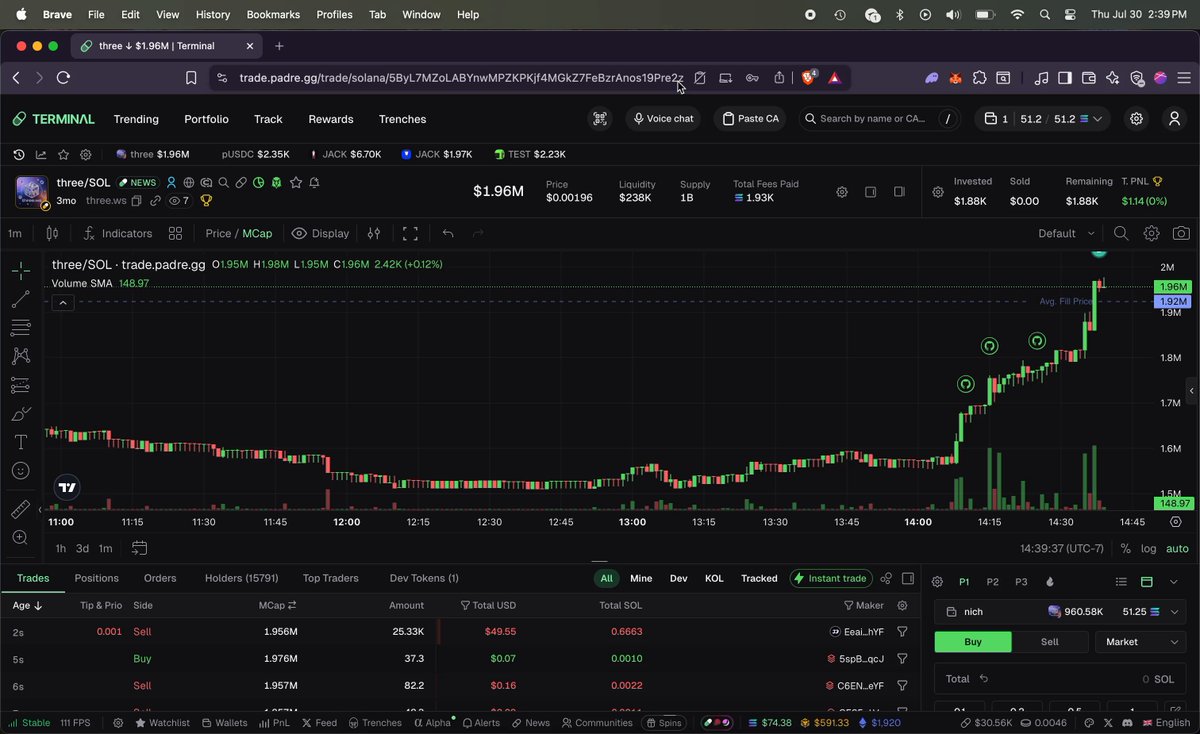Open the chart layout grid icon
This screenshot has width=1200, height=734.
[175, 233]
